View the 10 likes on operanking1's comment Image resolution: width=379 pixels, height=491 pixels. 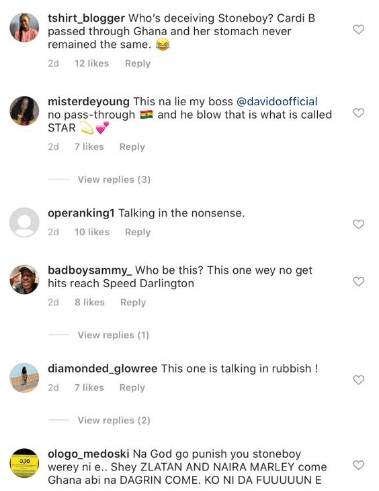(92, 232)
